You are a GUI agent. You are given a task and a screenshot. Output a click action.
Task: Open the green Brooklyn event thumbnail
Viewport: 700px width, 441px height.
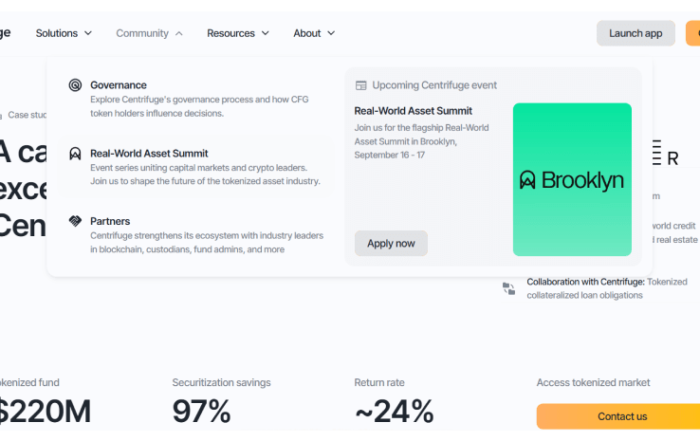click(572, 180)
